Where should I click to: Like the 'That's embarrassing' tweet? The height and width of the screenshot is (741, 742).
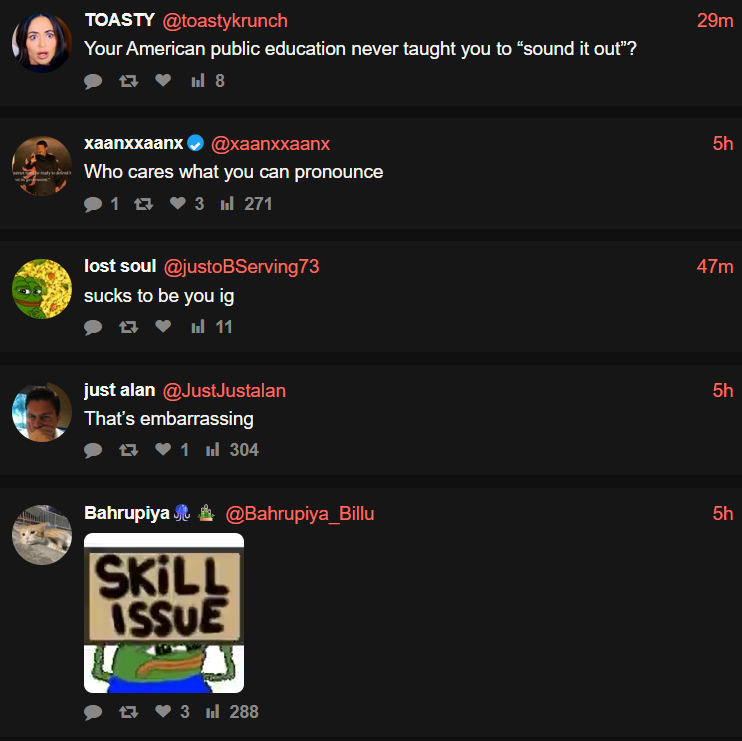pos(163,449)
